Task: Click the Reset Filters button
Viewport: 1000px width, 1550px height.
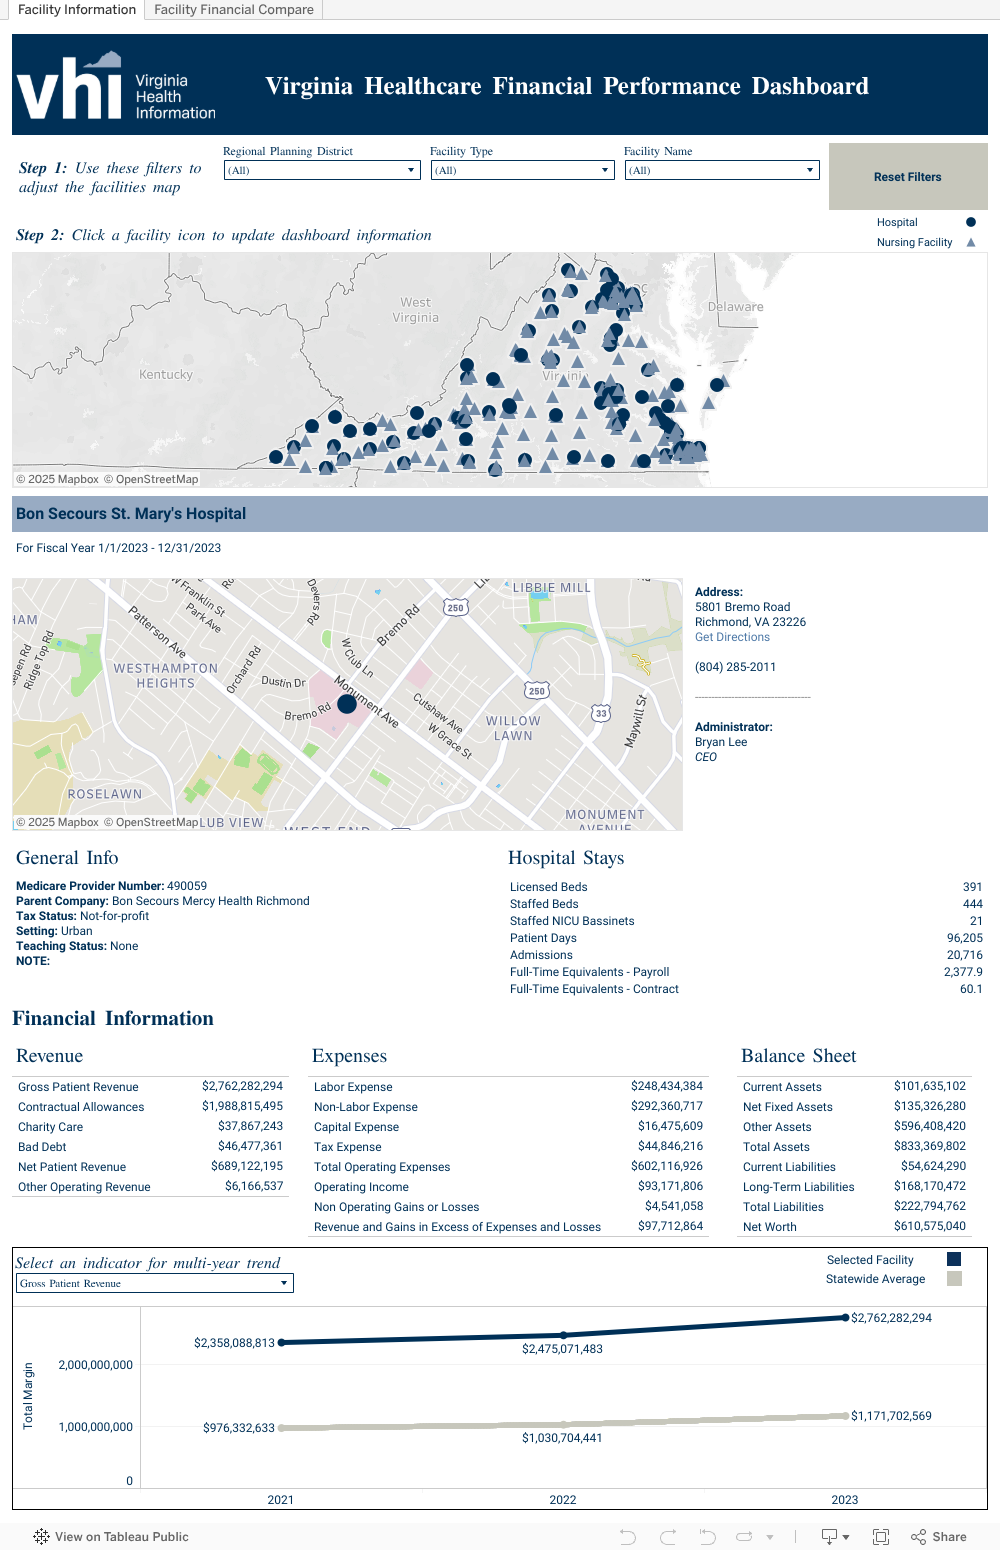Action: click(908, 177)
